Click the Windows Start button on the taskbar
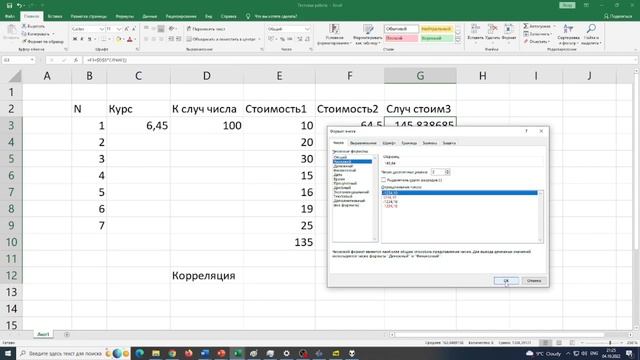This screenshot has height=360, width=640. (x=8, y=353)
